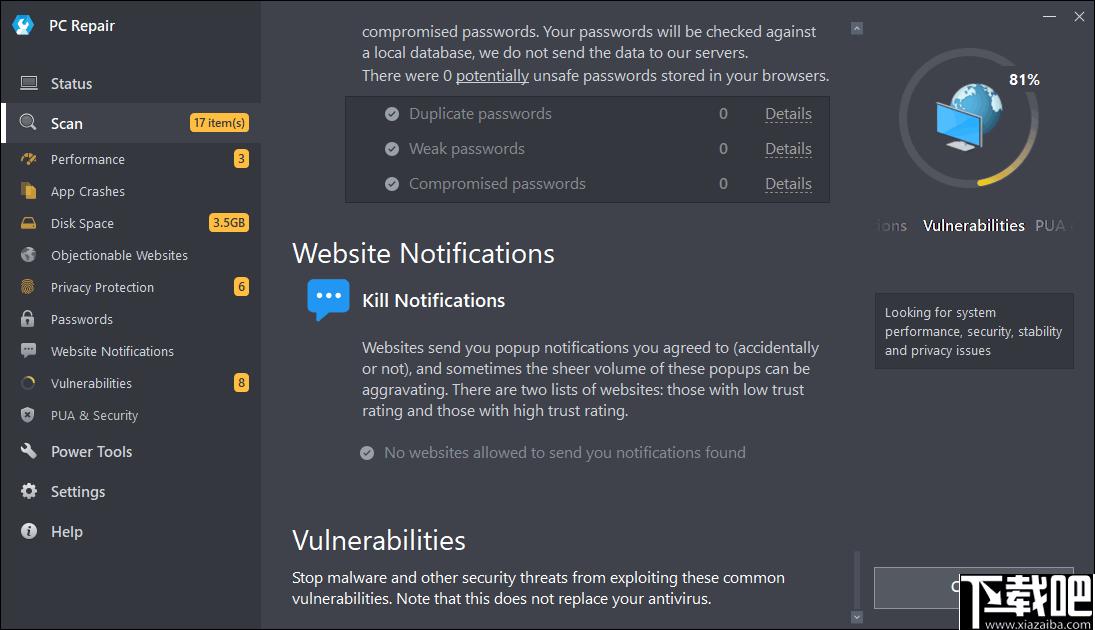Open the Disk Space drive icon

(x=29, y=224)
